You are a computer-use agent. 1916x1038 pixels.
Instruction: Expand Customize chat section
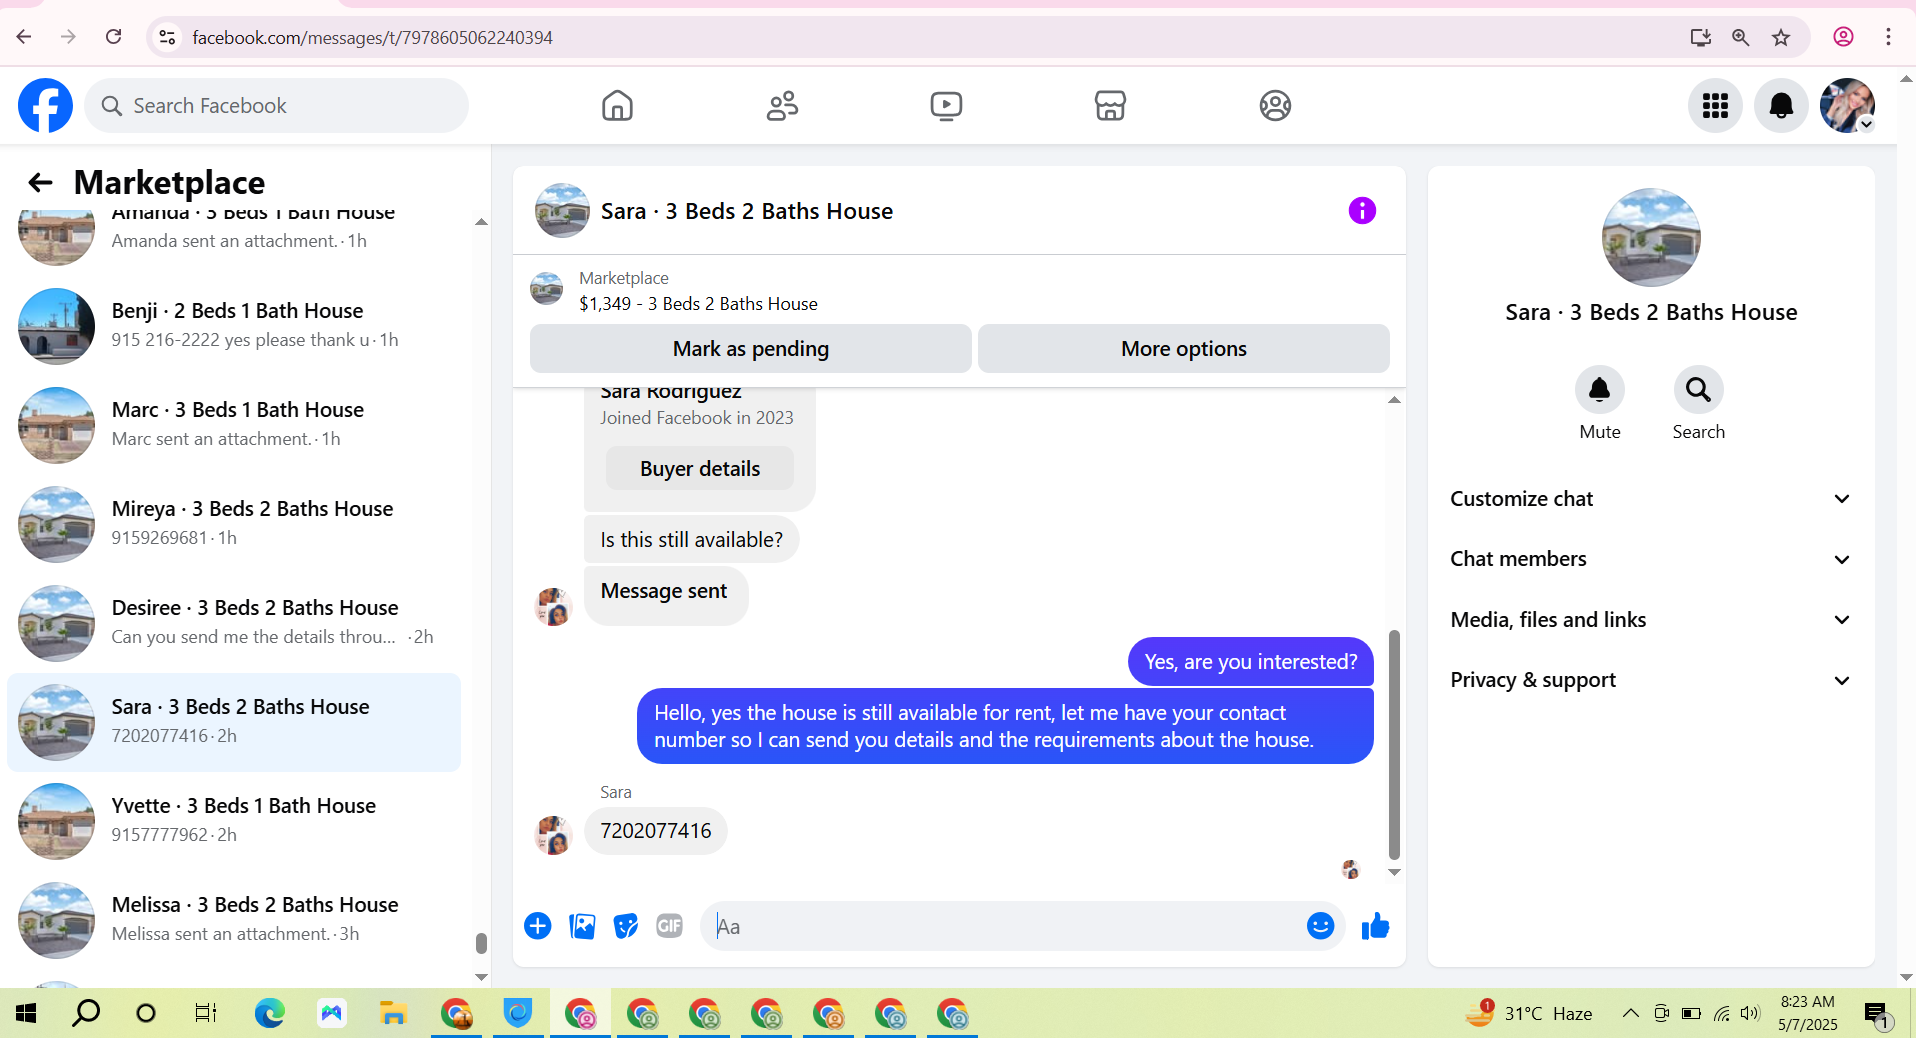pyautogui.click(x=1650, y=499)
